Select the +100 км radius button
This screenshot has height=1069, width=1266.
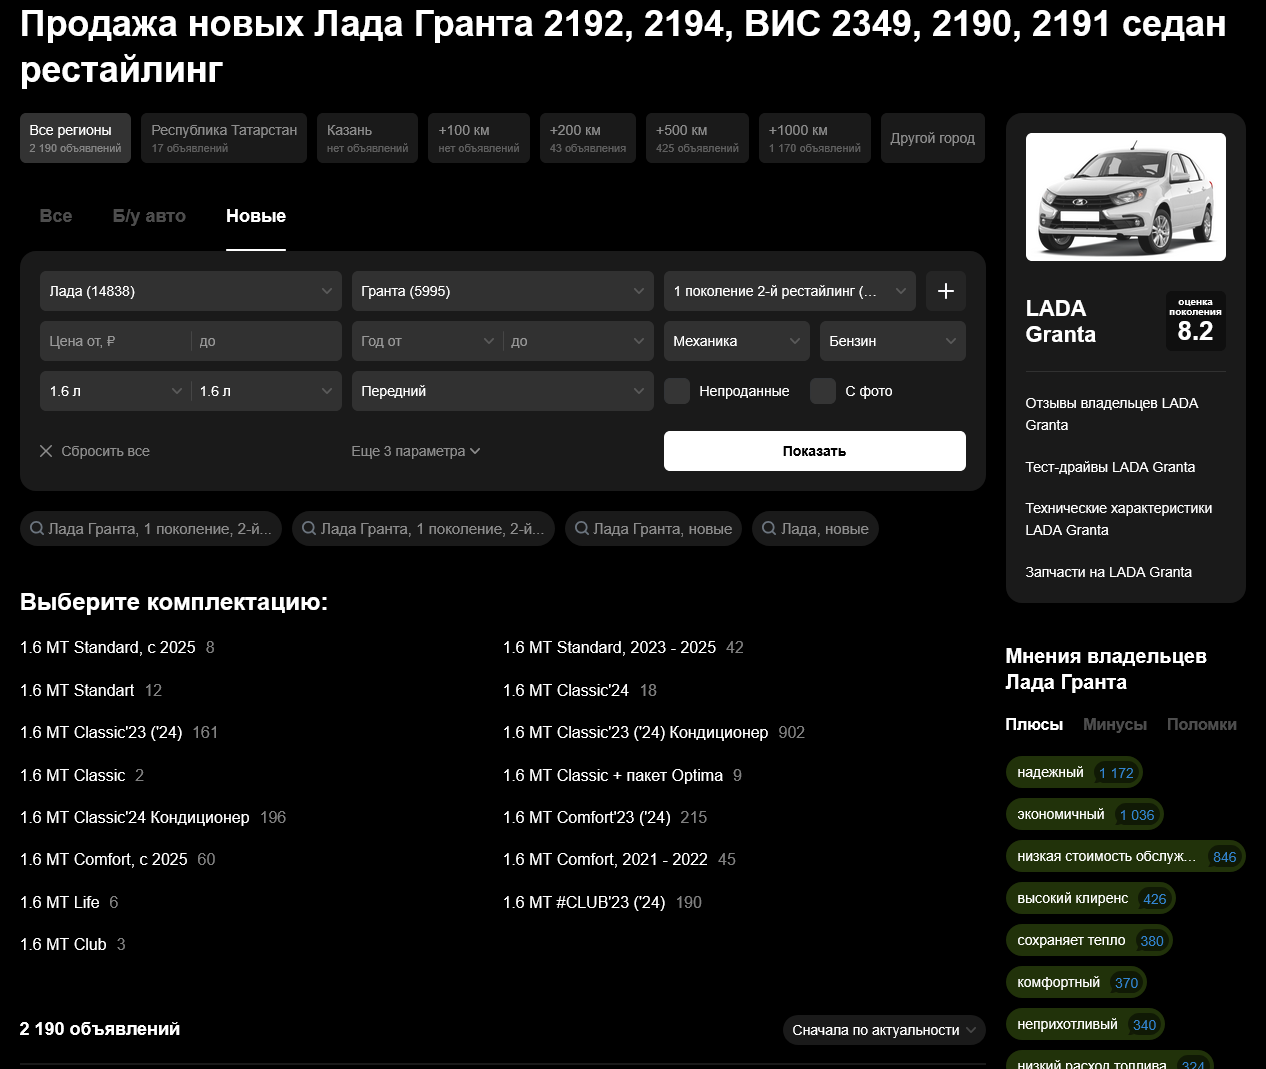click(478, 138)
